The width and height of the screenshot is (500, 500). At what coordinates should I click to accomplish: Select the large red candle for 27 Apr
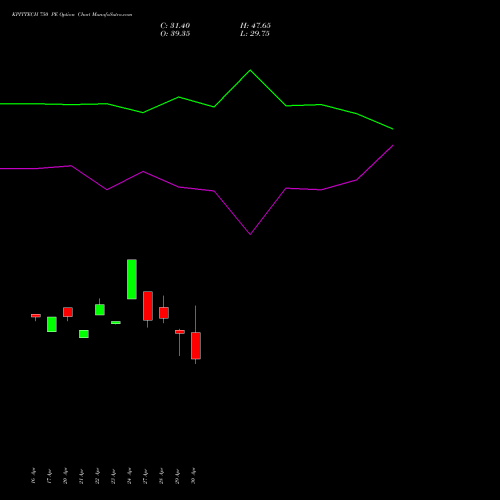pyautogui.click(x=148, y=306)
